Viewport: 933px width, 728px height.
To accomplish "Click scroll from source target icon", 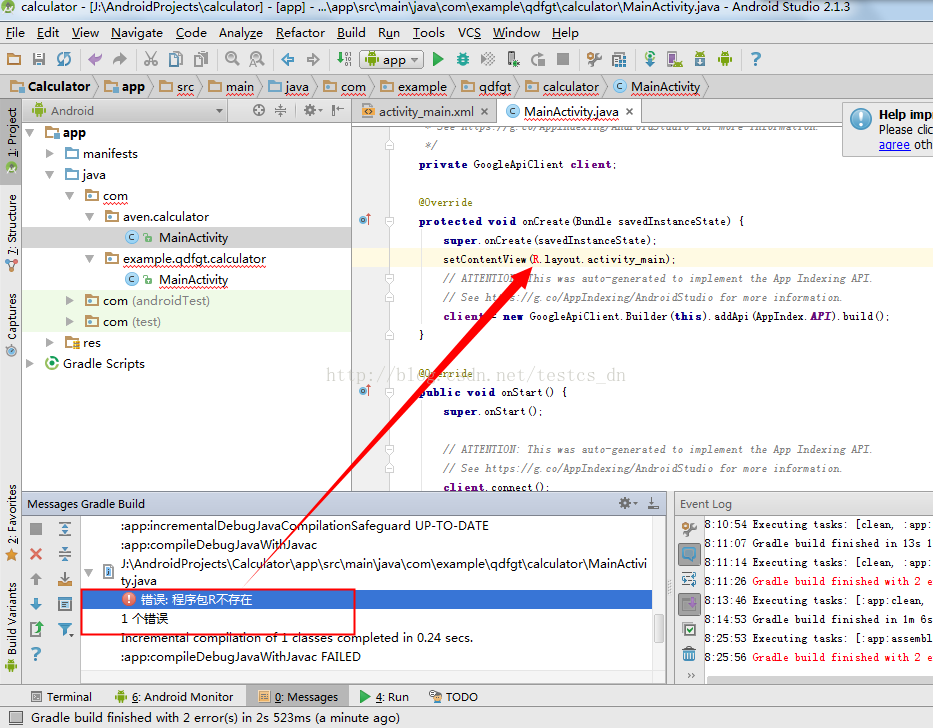I will pyautogui.click(x=259, y=110).
